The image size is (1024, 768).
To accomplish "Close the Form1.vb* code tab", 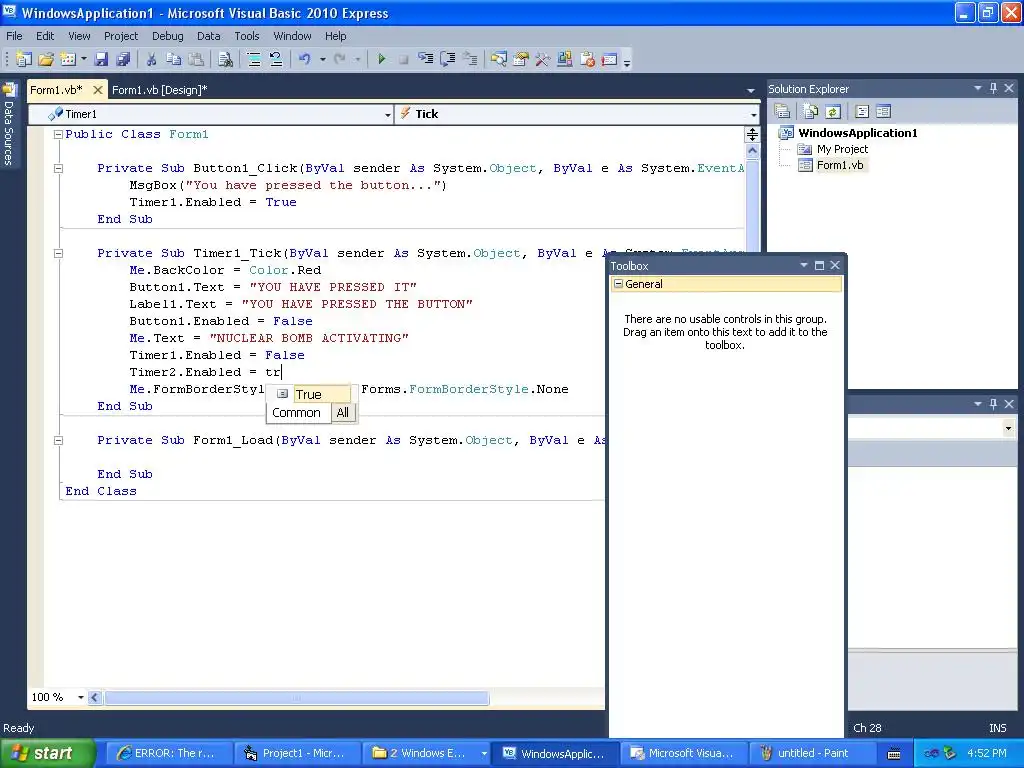I will [97, 90].
